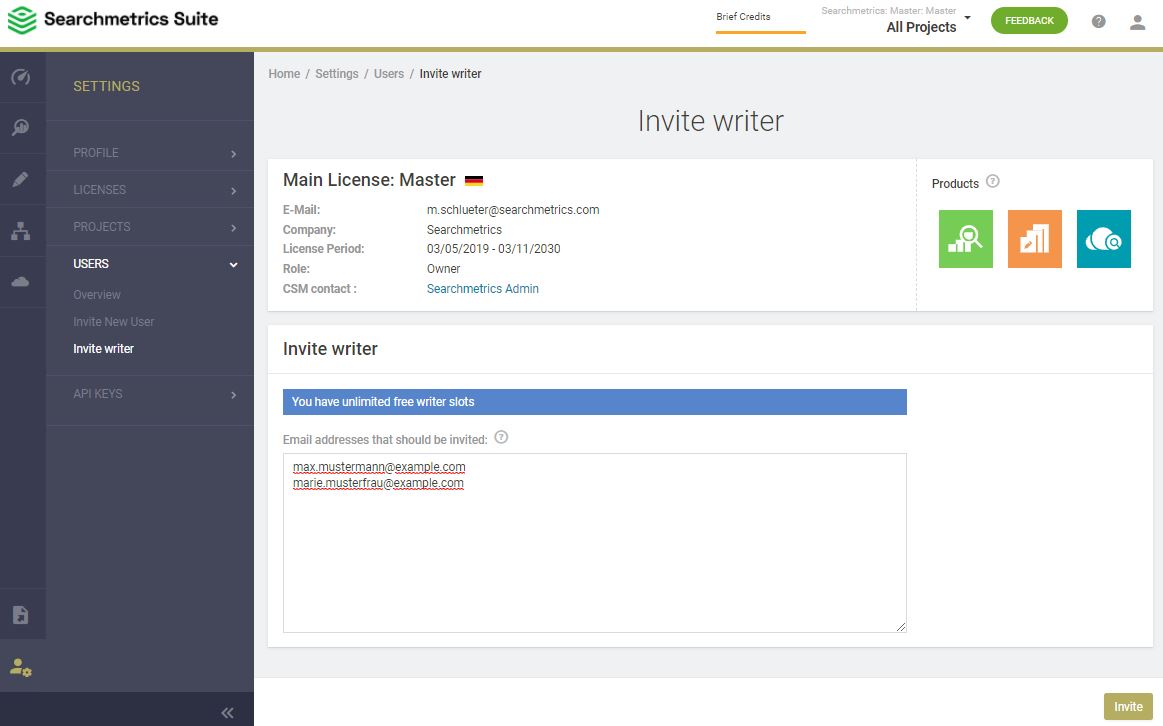Image resolution: width=1163 pixels, height=726 pixels.
Task: Click the License Period date range
Action: [x=493, y=249]
